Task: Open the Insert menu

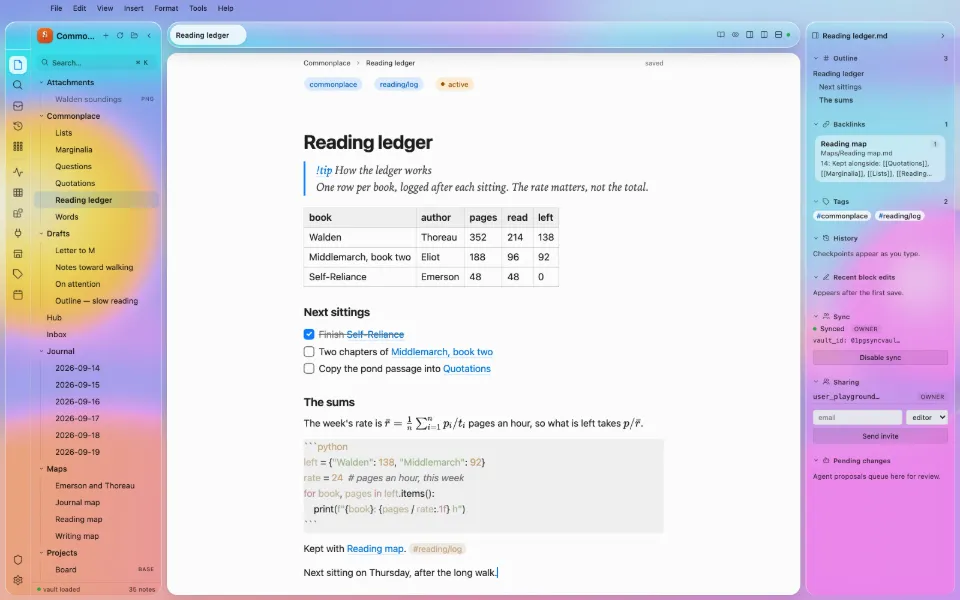Action: coord(133,8)
